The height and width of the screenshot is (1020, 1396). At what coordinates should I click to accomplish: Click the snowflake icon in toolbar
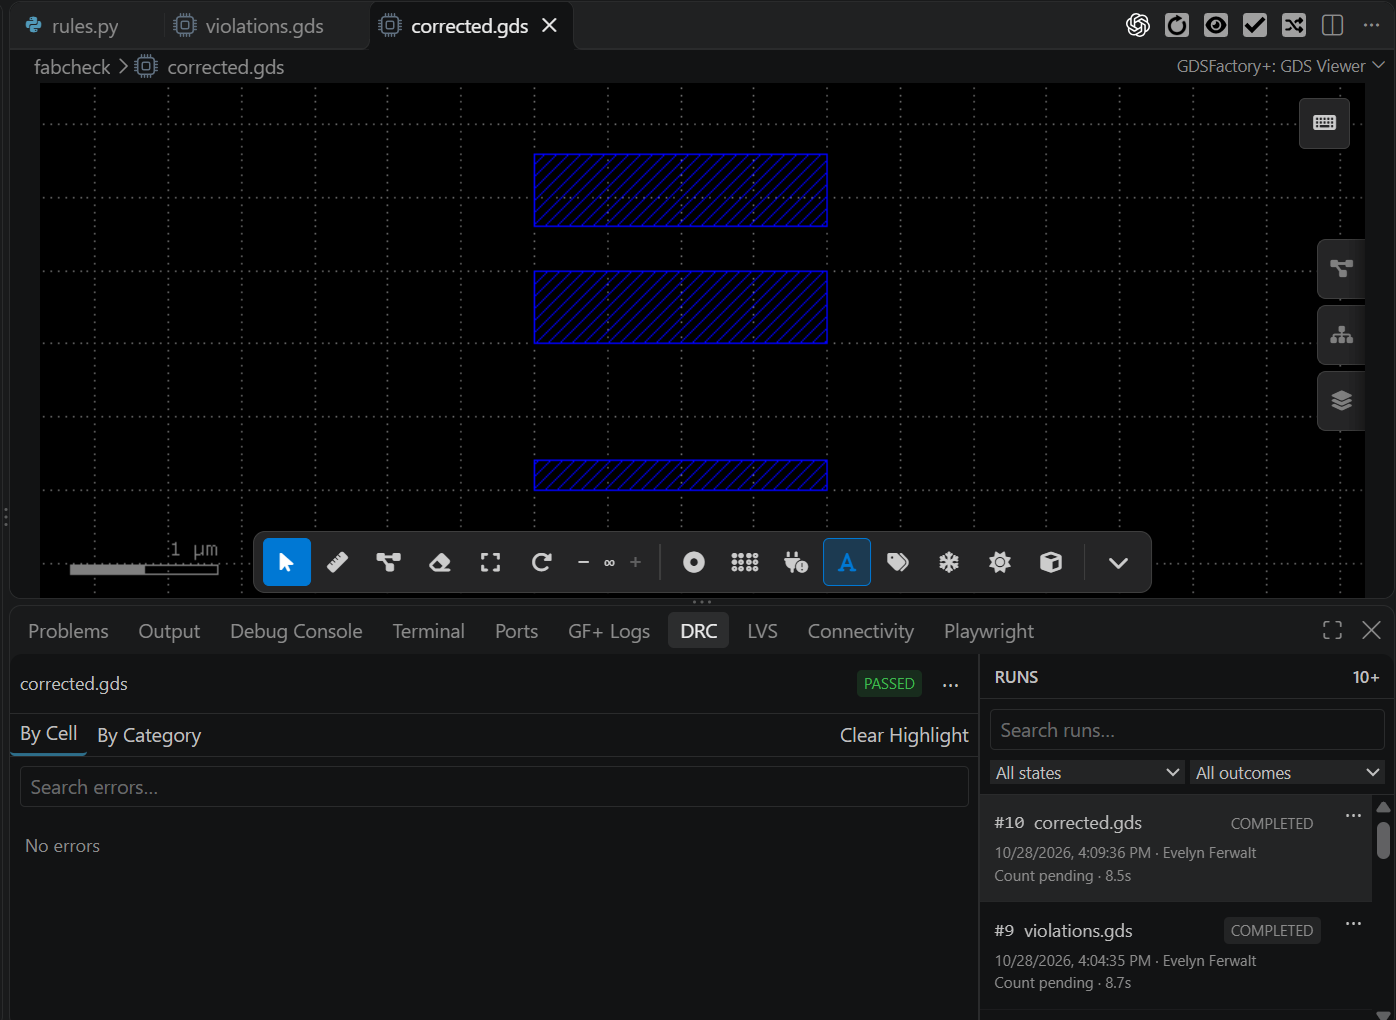click(x=949, y=562)
